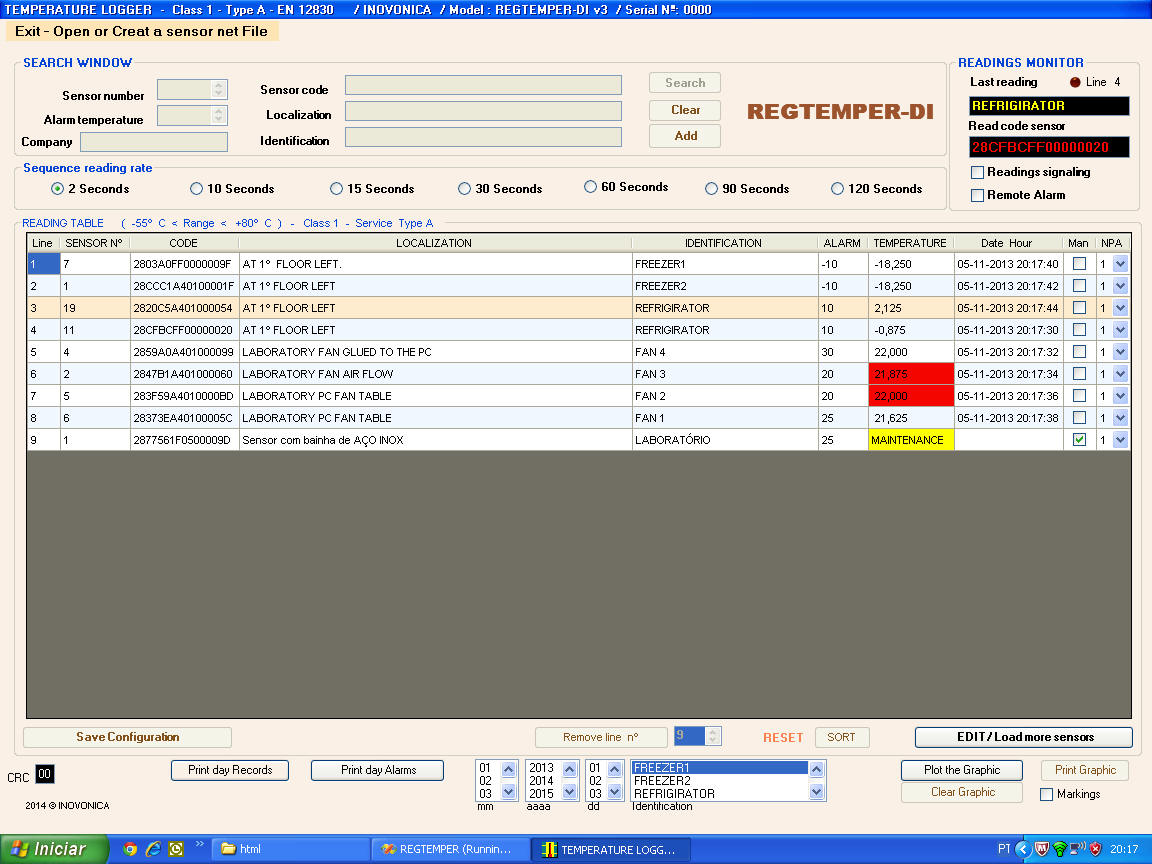The height and width of the screenshot is (864, 1152).
Task: Click the Plot the Graphic button
Action: tap(962, 770)
